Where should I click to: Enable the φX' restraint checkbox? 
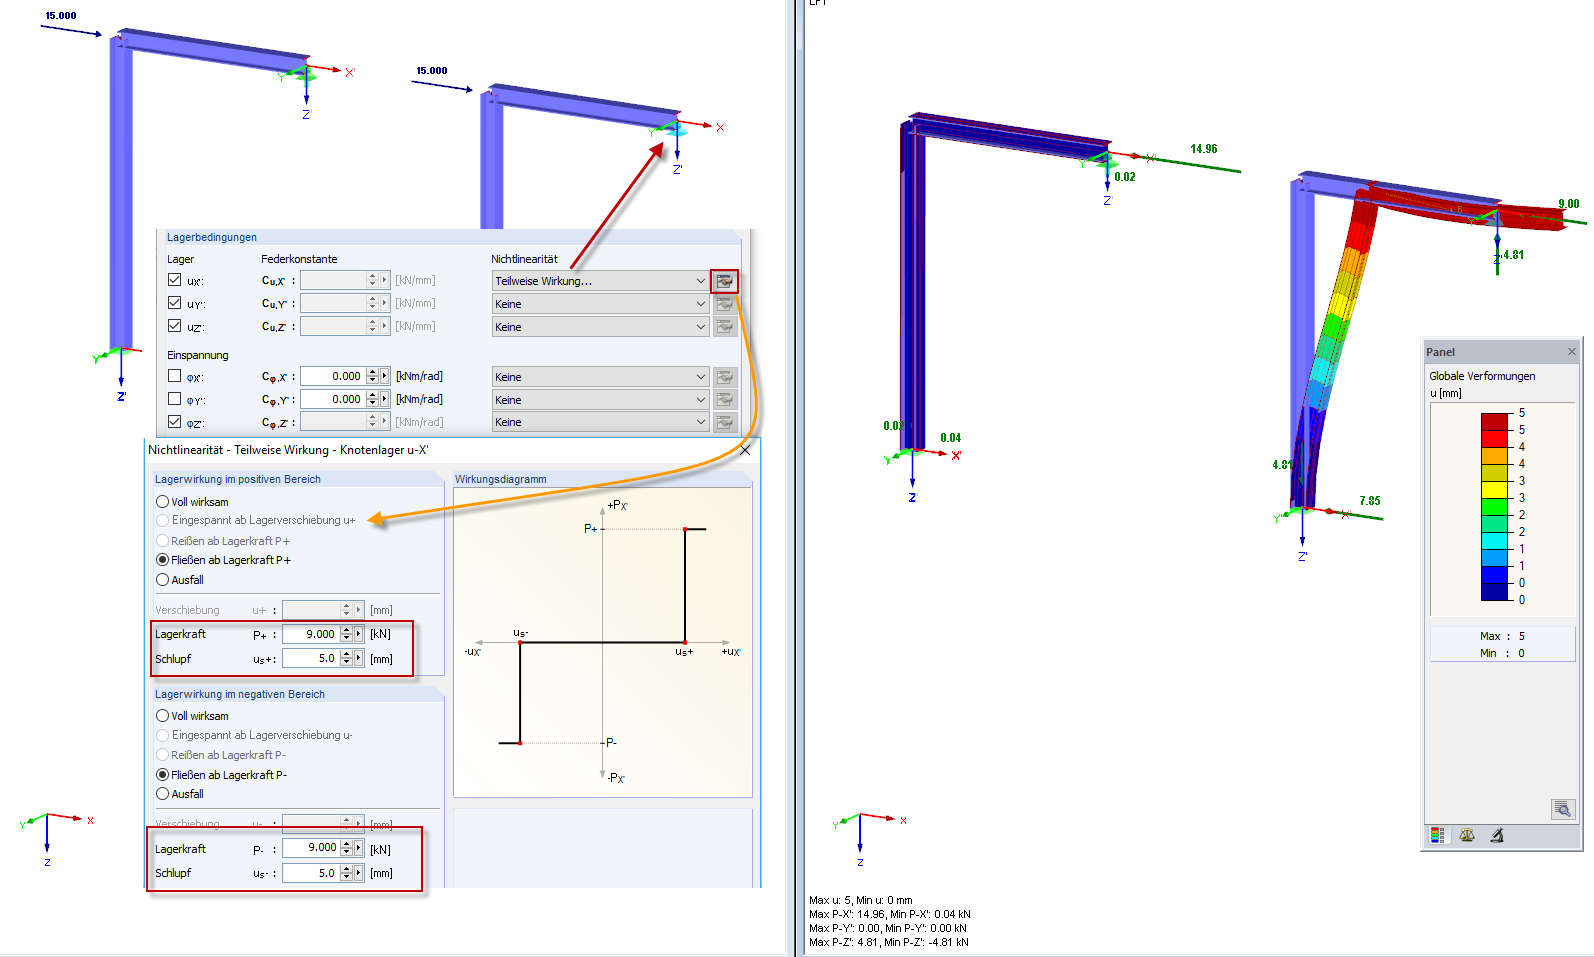[x=175, y=376]
